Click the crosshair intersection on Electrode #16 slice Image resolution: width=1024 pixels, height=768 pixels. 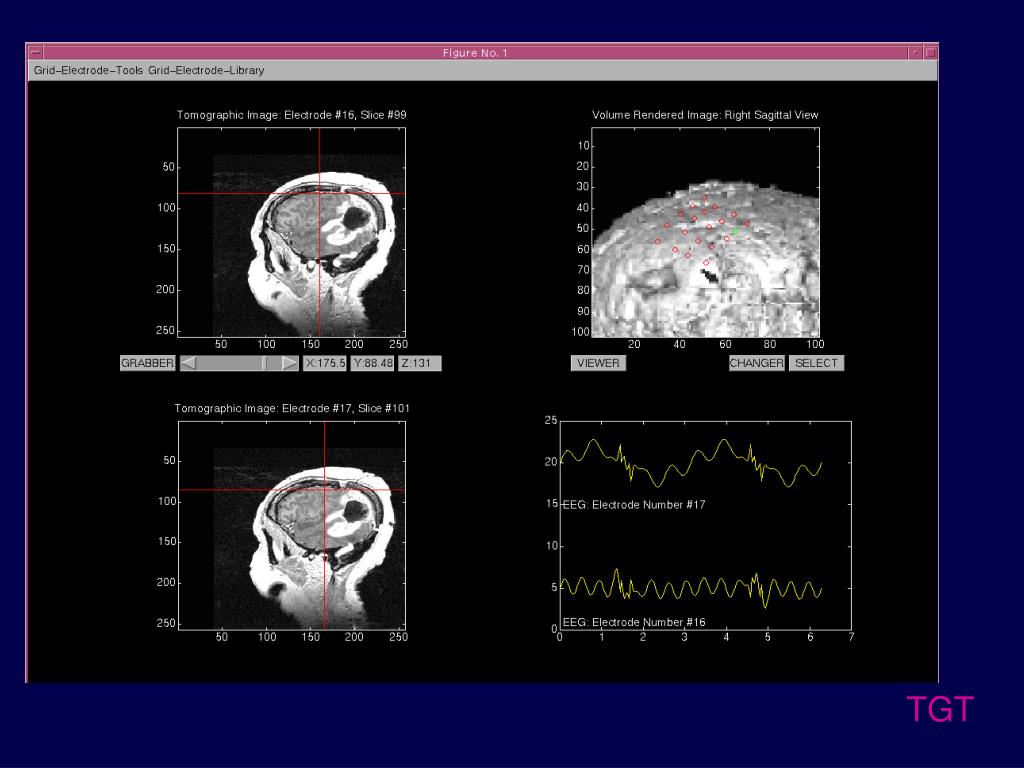coord(319,193)
